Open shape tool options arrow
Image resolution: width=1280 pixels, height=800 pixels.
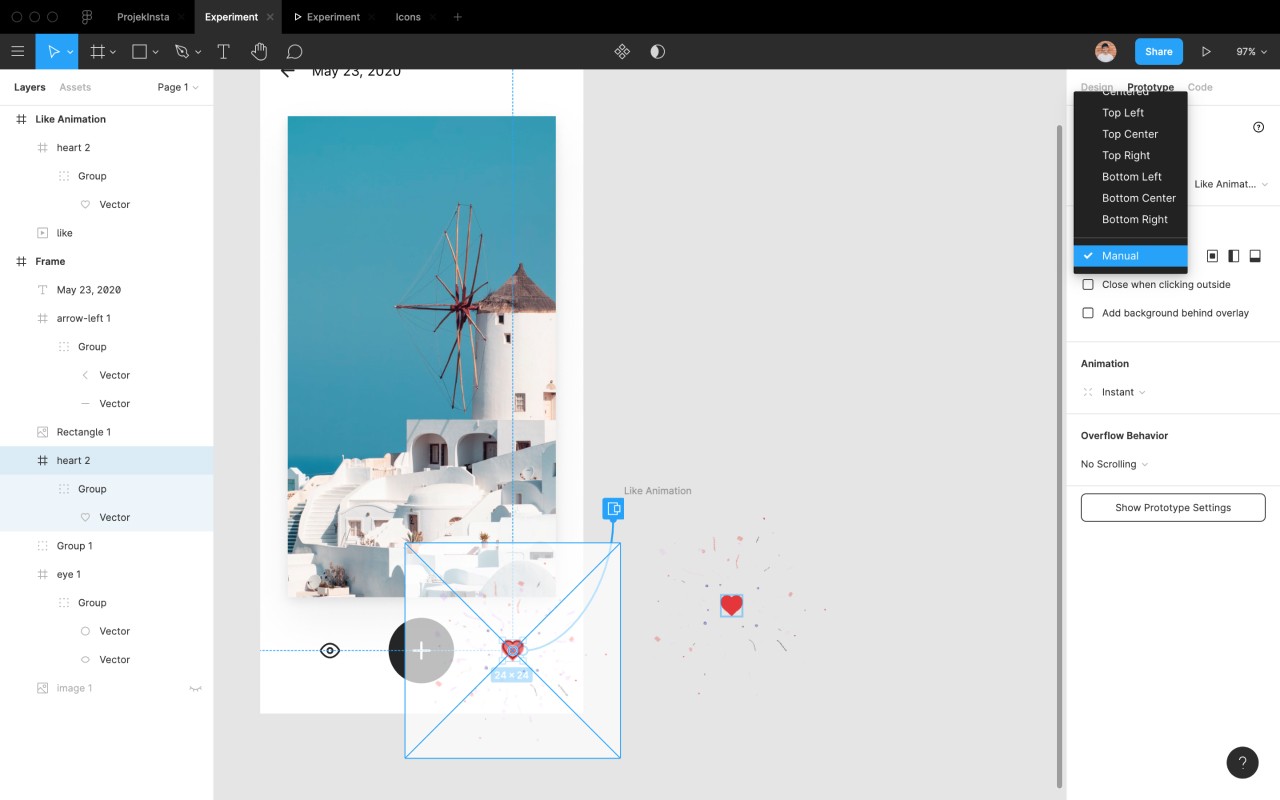point(156,52)
